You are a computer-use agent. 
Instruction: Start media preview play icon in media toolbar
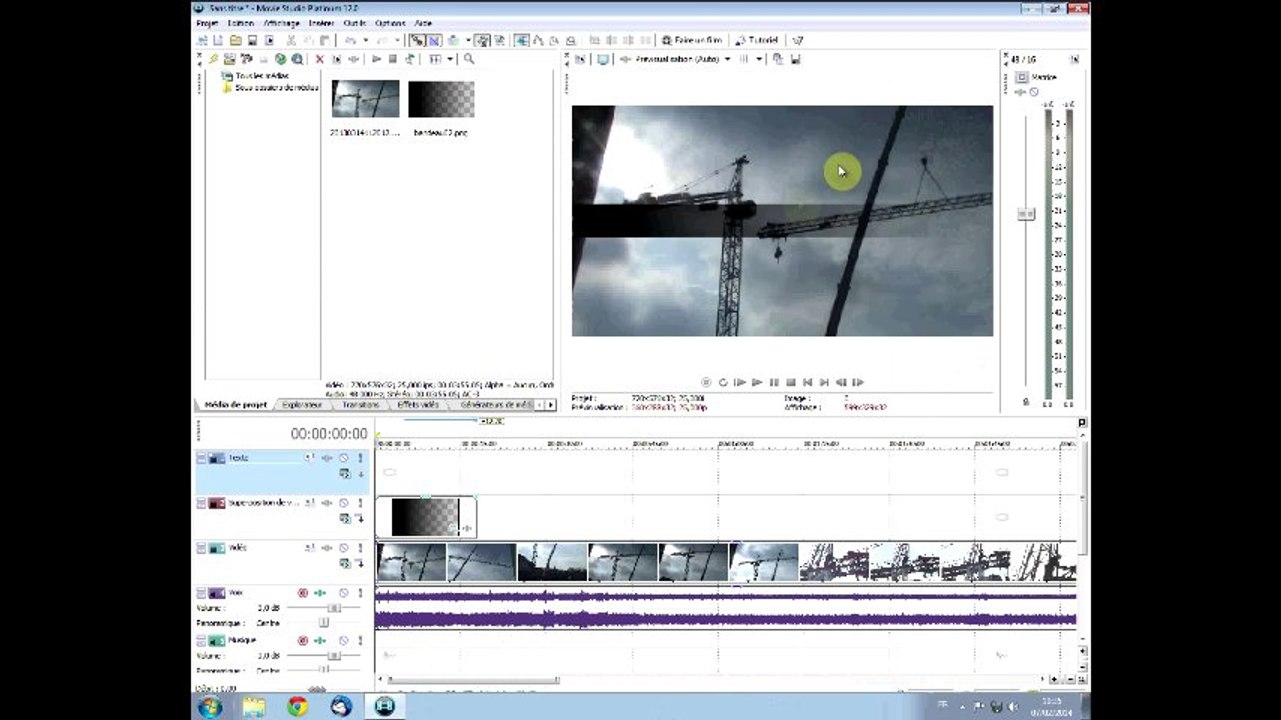(376, 59)
